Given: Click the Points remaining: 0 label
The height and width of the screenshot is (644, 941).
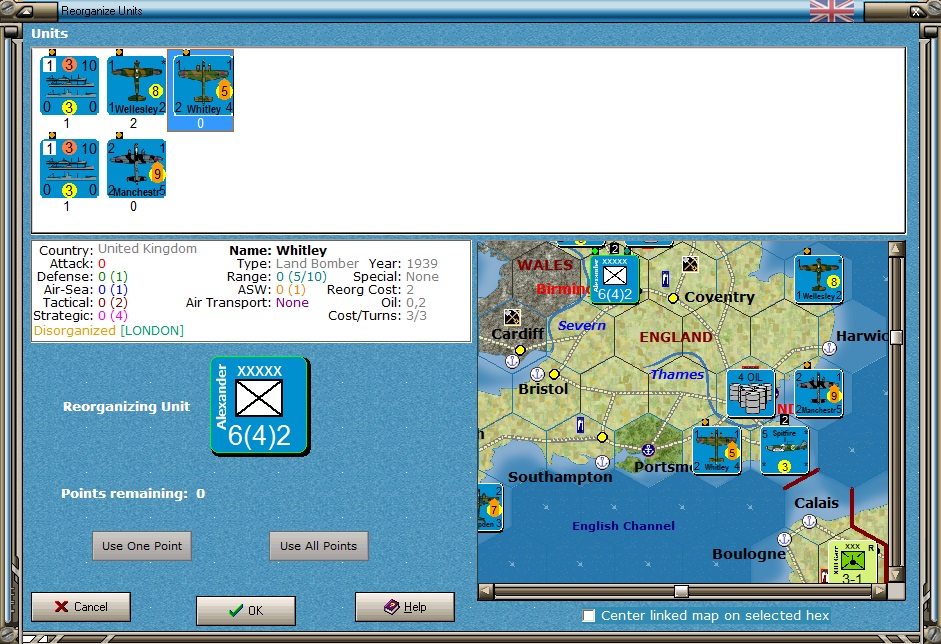Looking at the screenshot, I should pyautogui.click(x=133, y=493).
